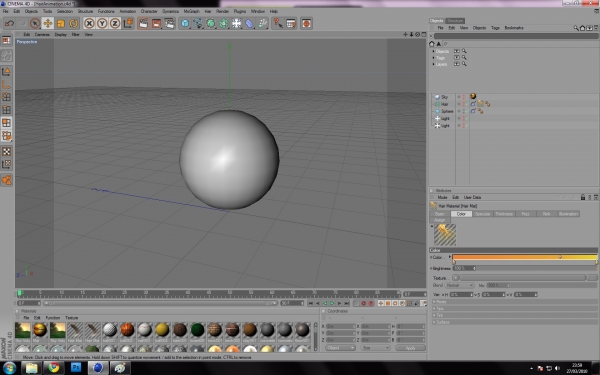This screenshot has height=375, width=600.
Task: Open the scene light objects icon
Action: point(237,23)
